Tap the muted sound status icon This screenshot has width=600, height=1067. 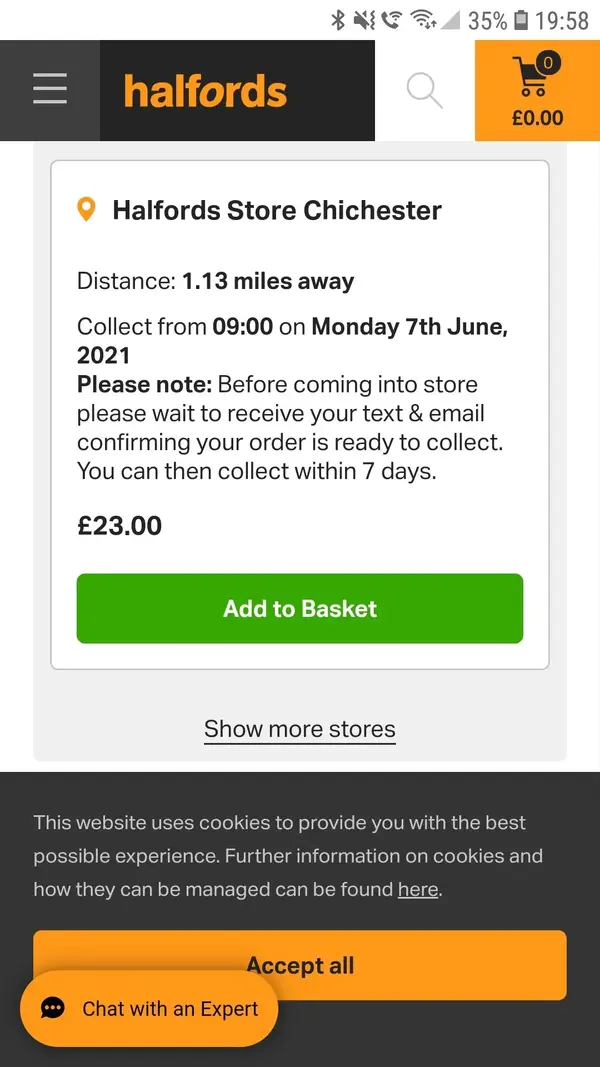[x=364, y=20]
